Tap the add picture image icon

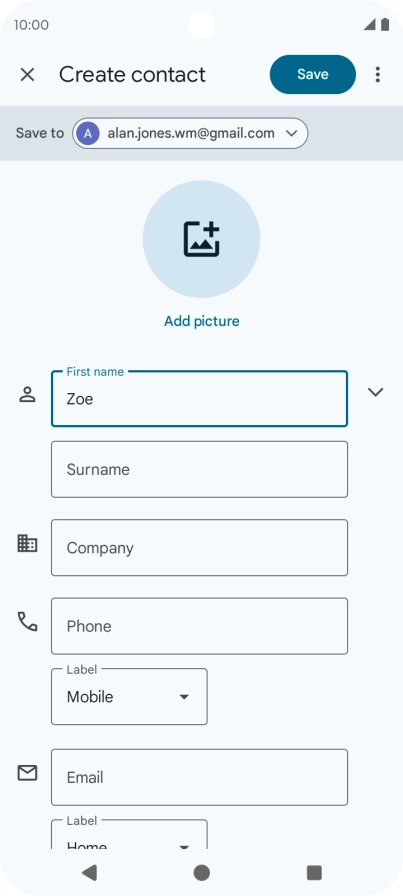coord(201,239)
